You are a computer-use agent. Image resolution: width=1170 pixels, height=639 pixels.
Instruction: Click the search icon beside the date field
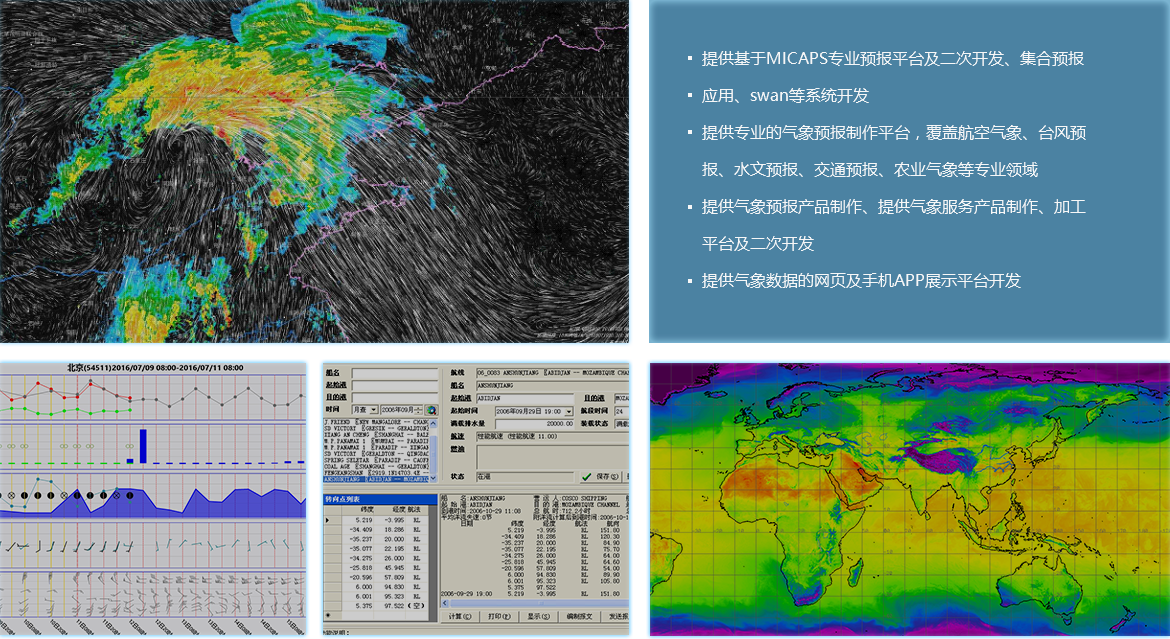431,410
